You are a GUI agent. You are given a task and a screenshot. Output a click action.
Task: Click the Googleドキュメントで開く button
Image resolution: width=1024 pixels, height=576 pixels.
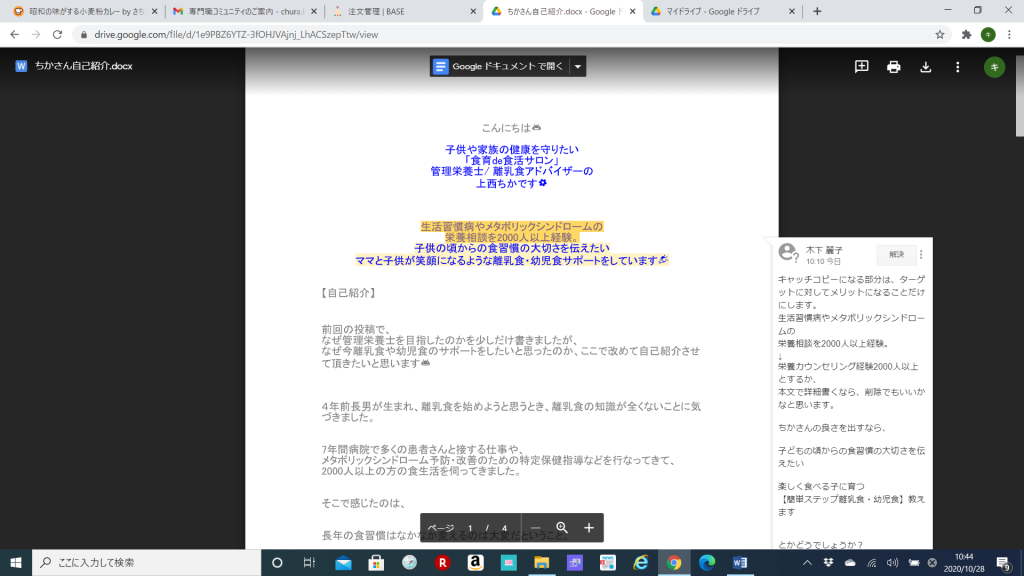pyautogui.click(x=500, y=66)
